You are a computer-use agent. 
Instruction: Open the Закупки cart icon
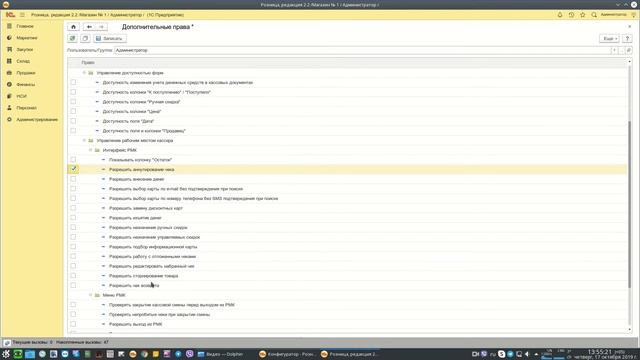tap(9, 49)
